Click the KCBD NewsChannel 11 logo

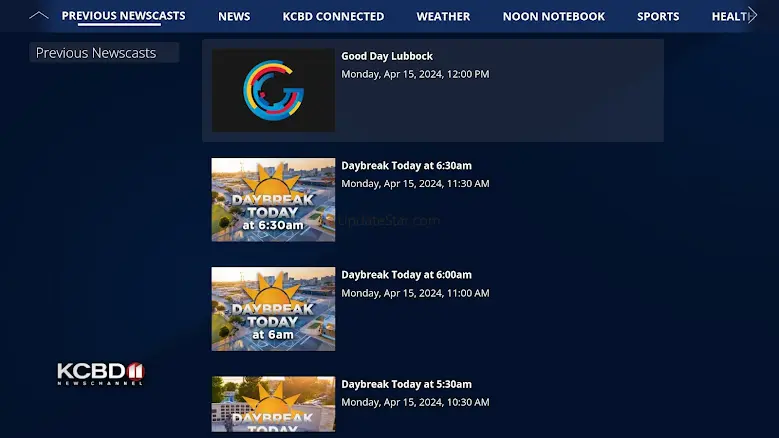101,373
